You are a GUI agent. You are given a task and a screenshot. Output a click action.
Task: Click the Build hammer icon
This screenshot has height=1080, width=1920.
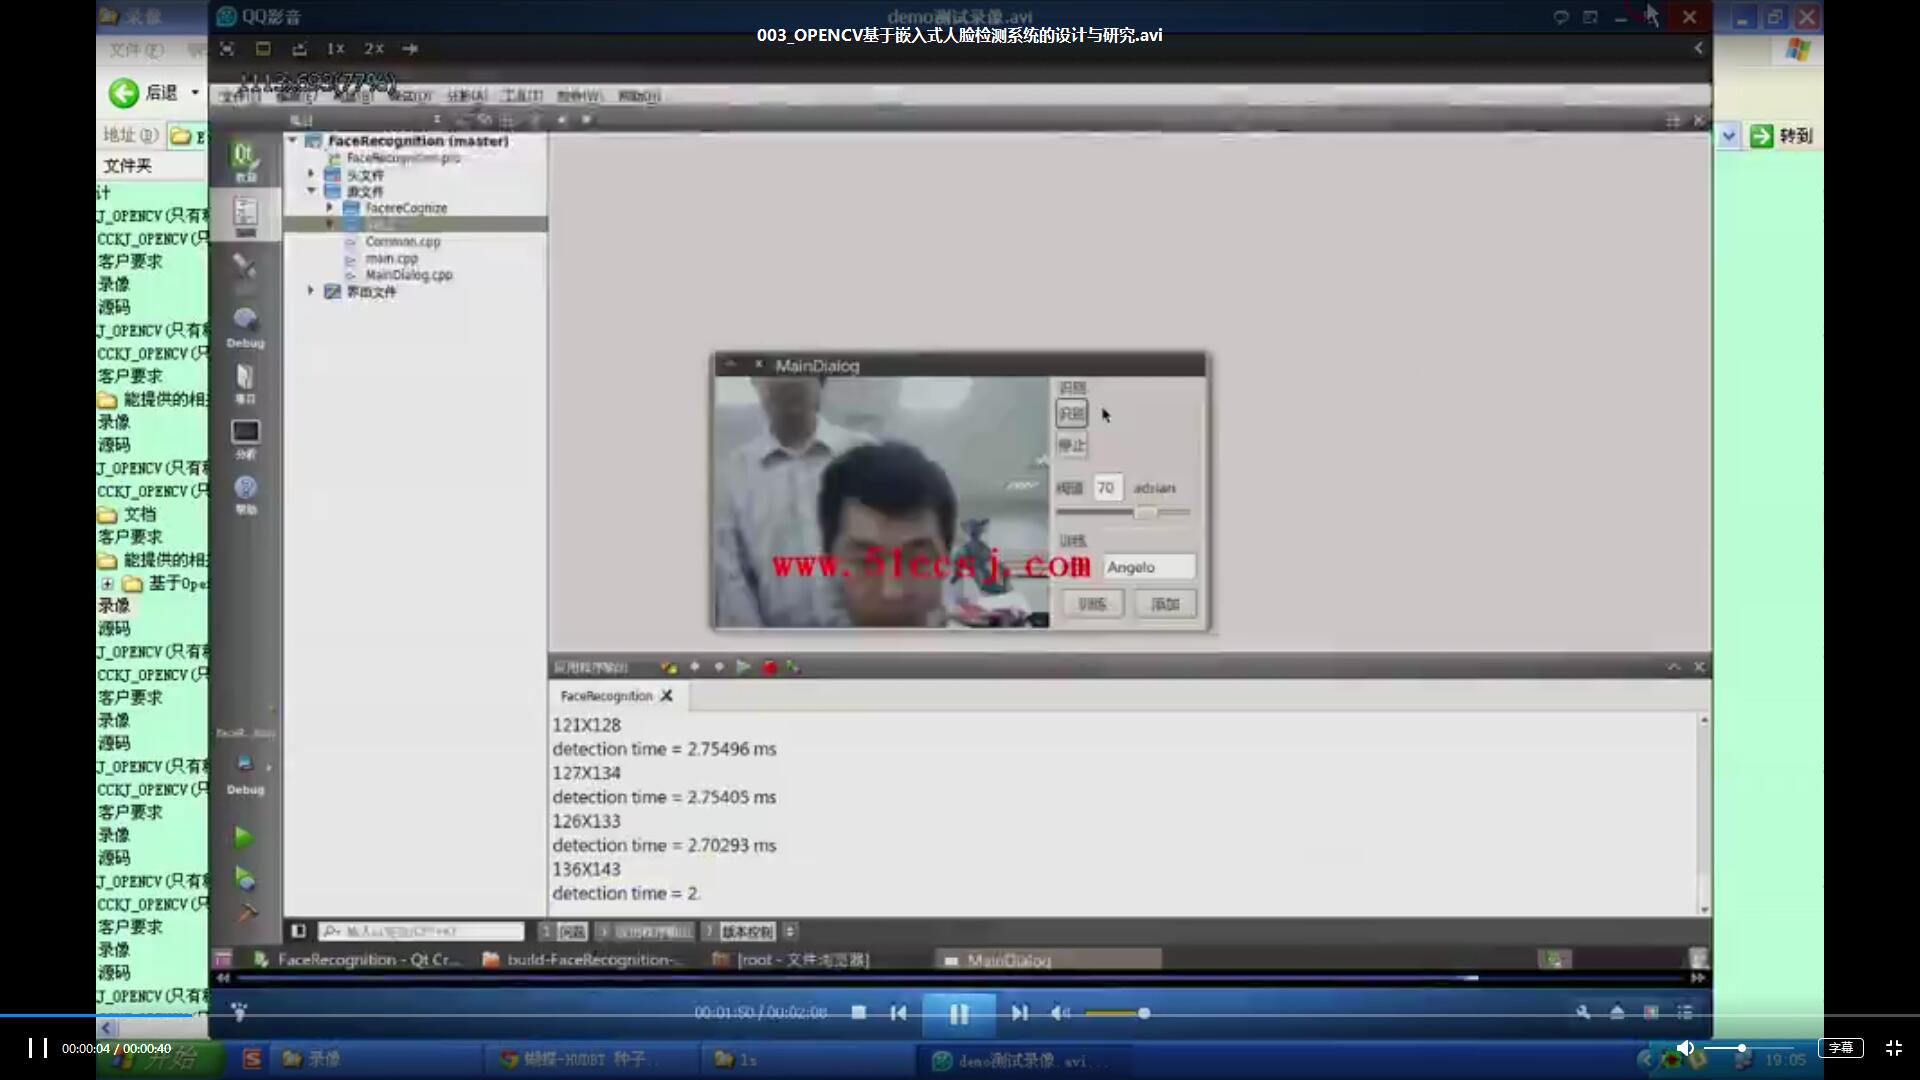click(x=245, y=912)
